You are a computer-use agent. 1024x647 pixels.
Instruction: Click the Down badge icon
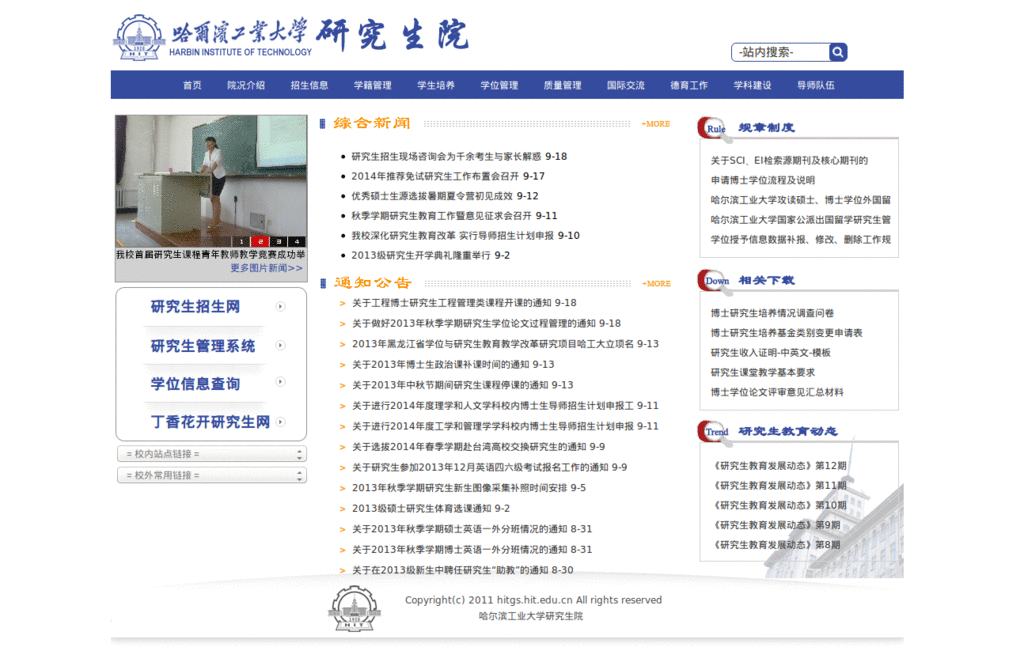point(714,281)
